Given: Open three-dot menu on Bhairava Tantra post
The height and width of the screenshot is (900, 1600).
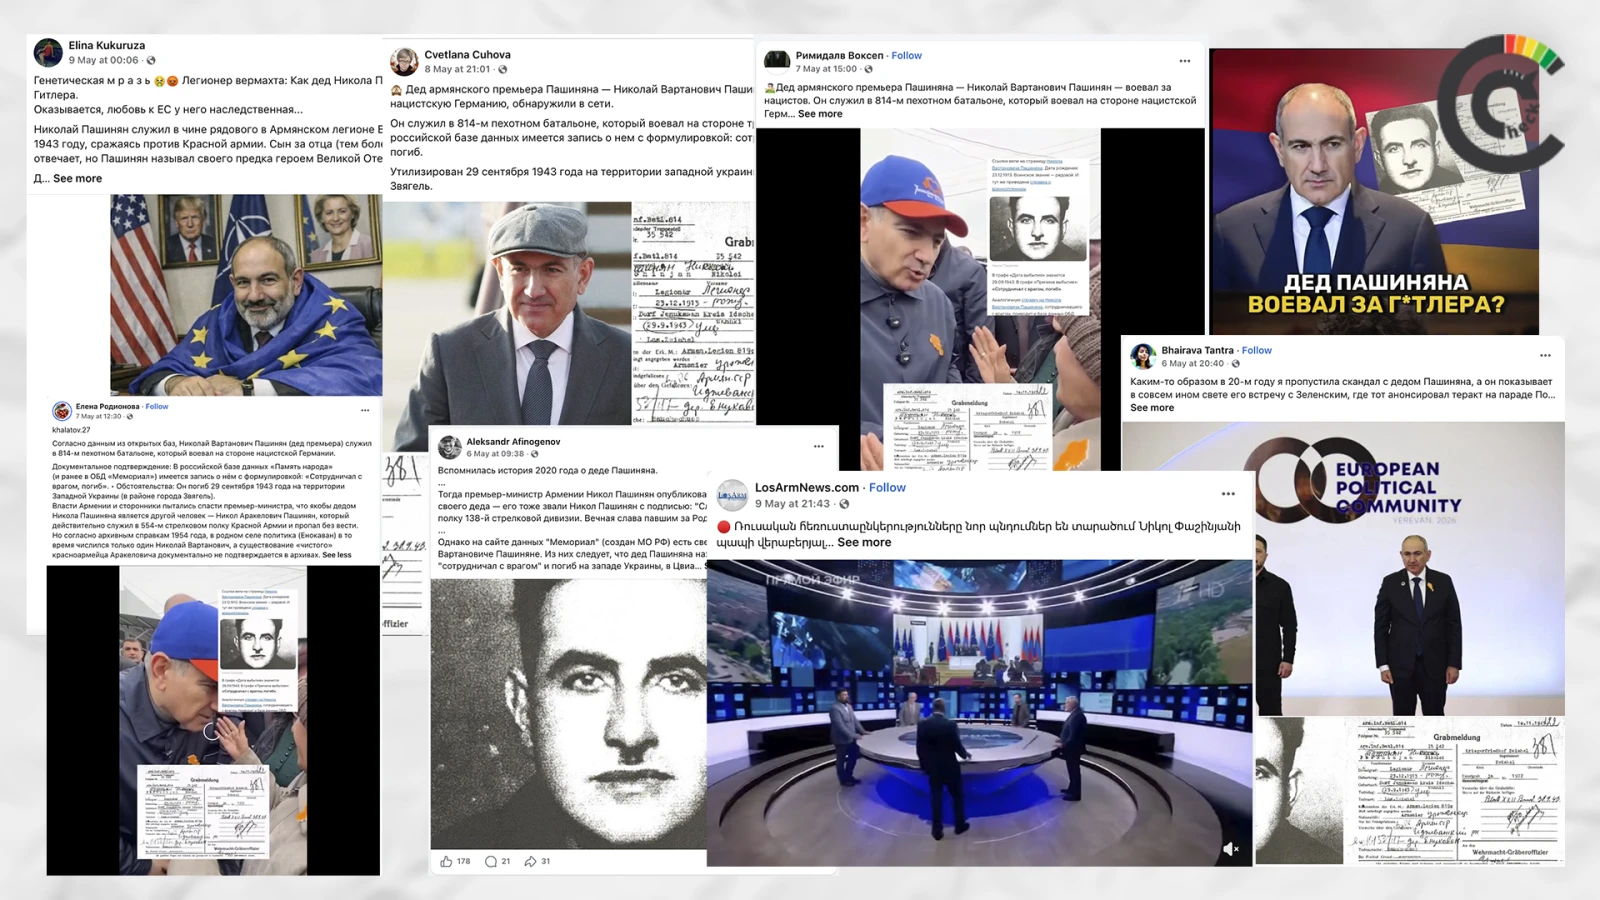Looking at the screenshot, I should coord(1545,355).
